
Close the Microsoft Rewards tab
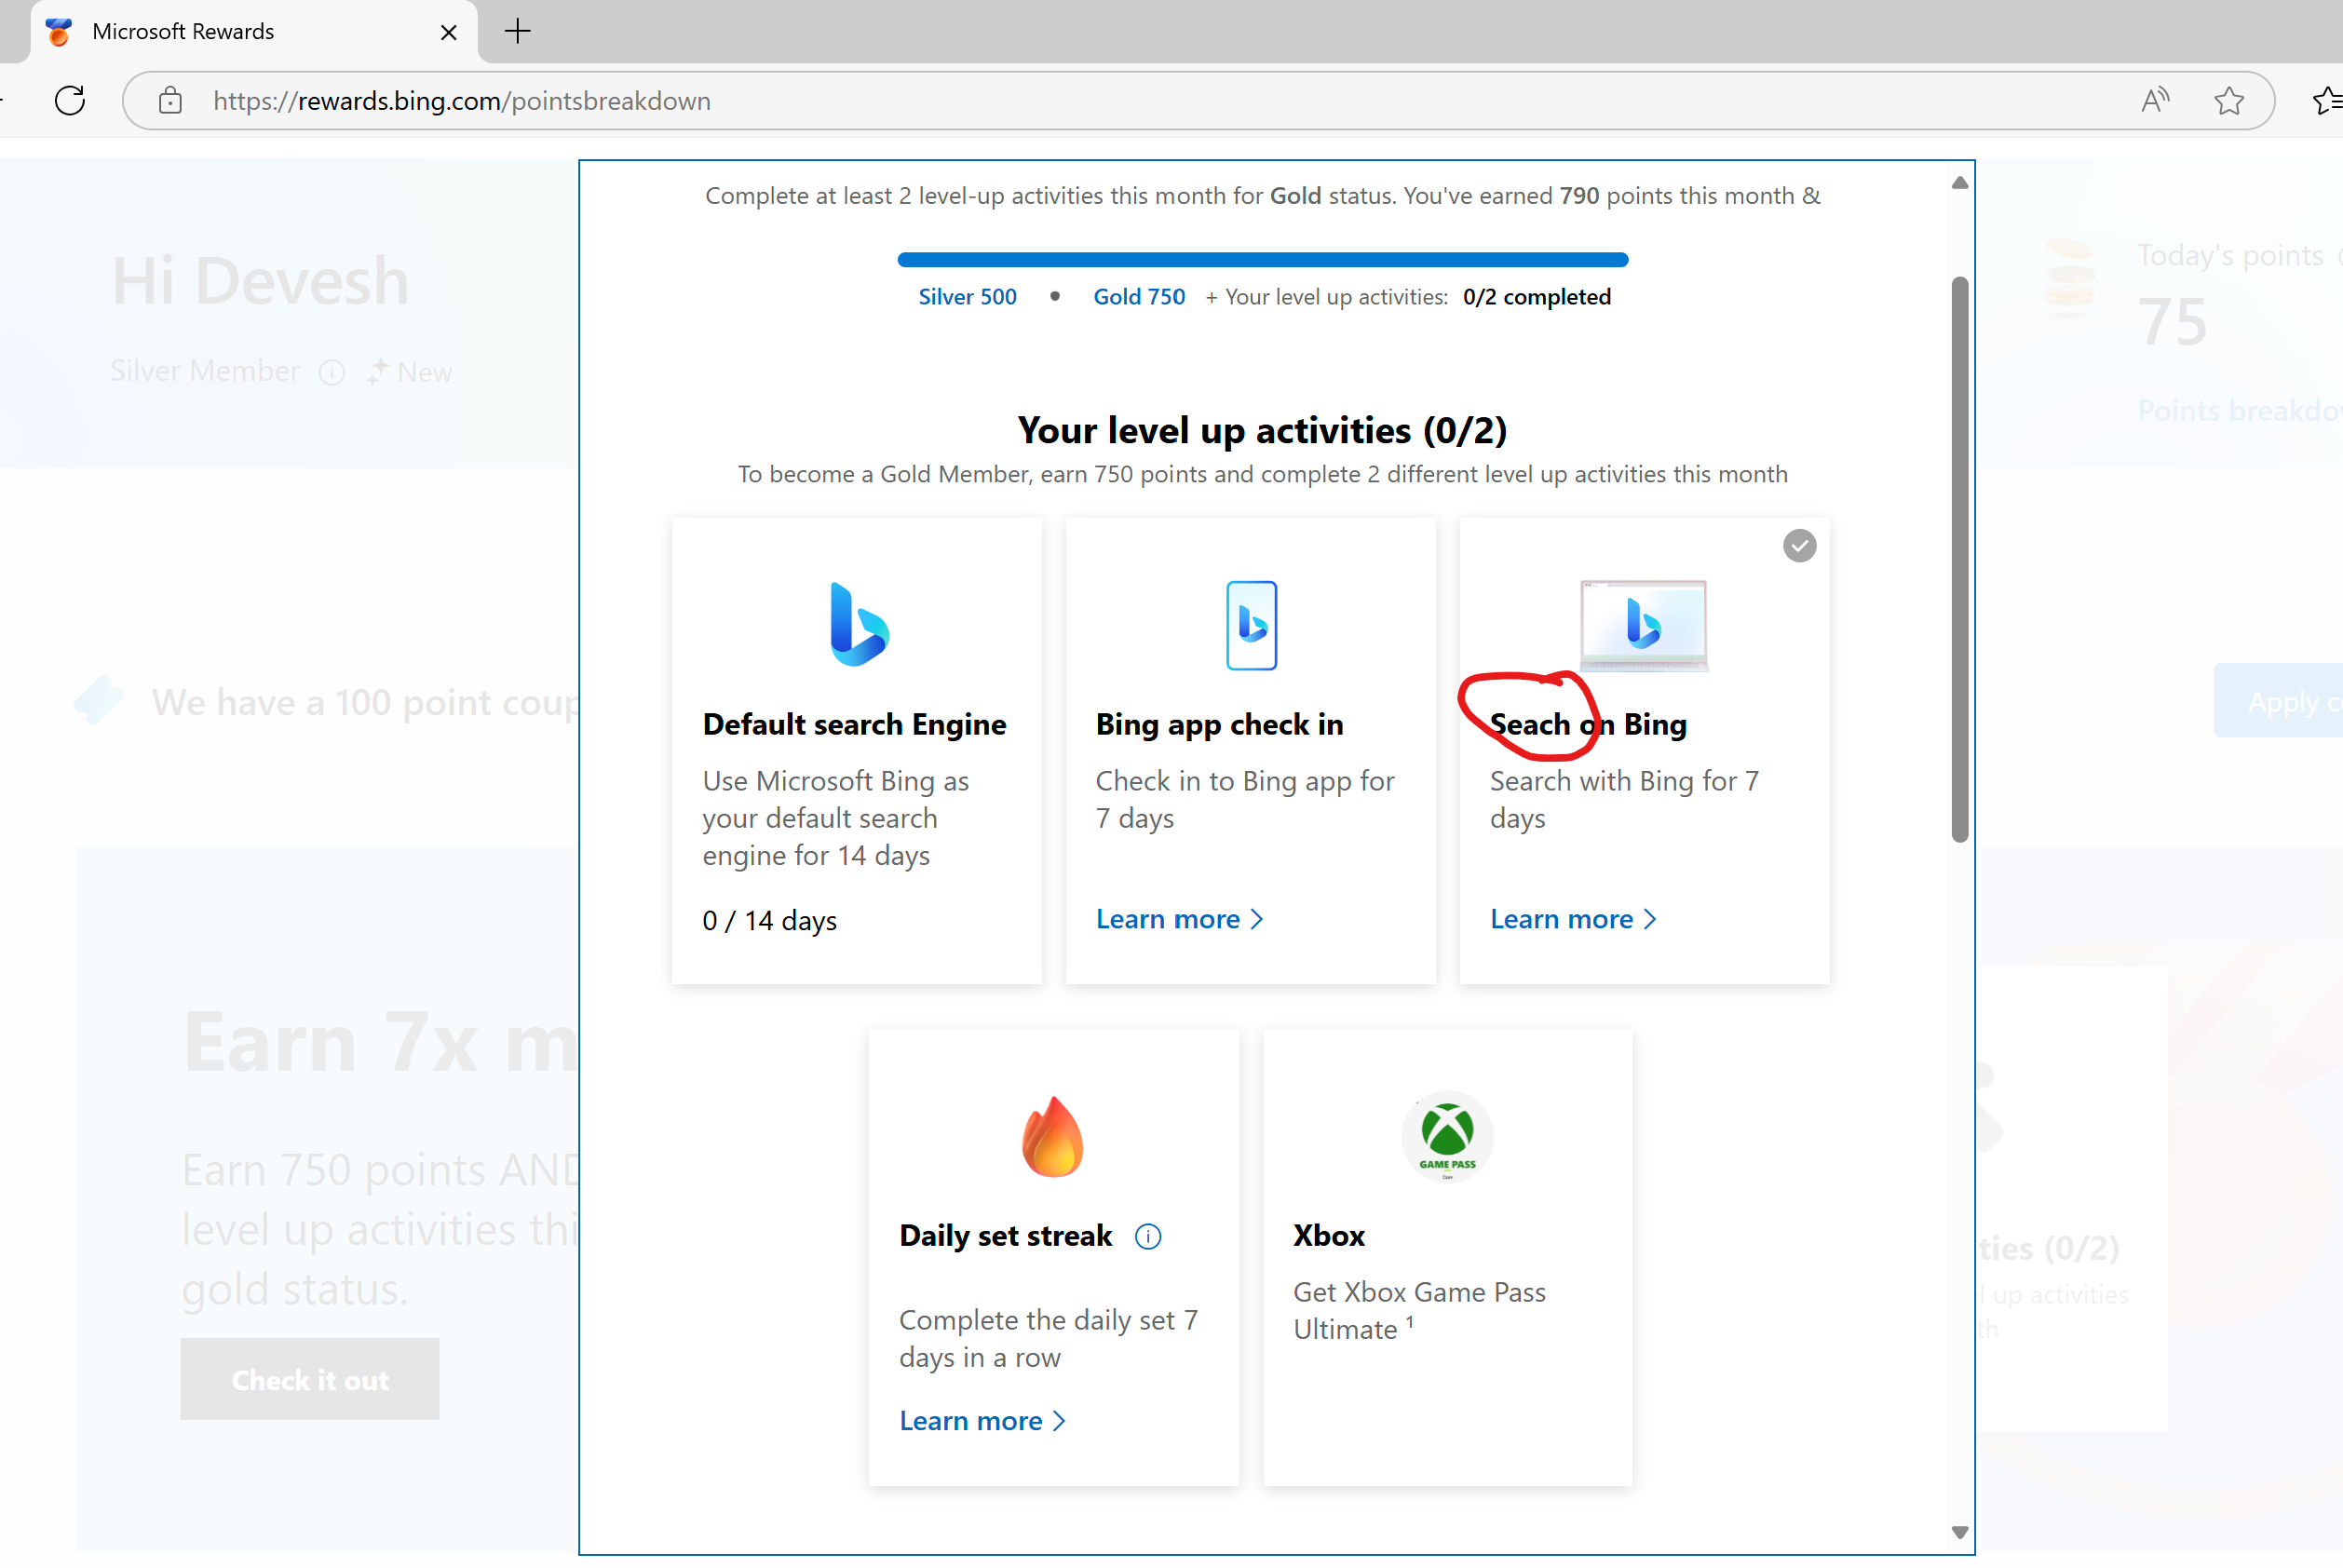pyautogui.click(x=448, y=33)
